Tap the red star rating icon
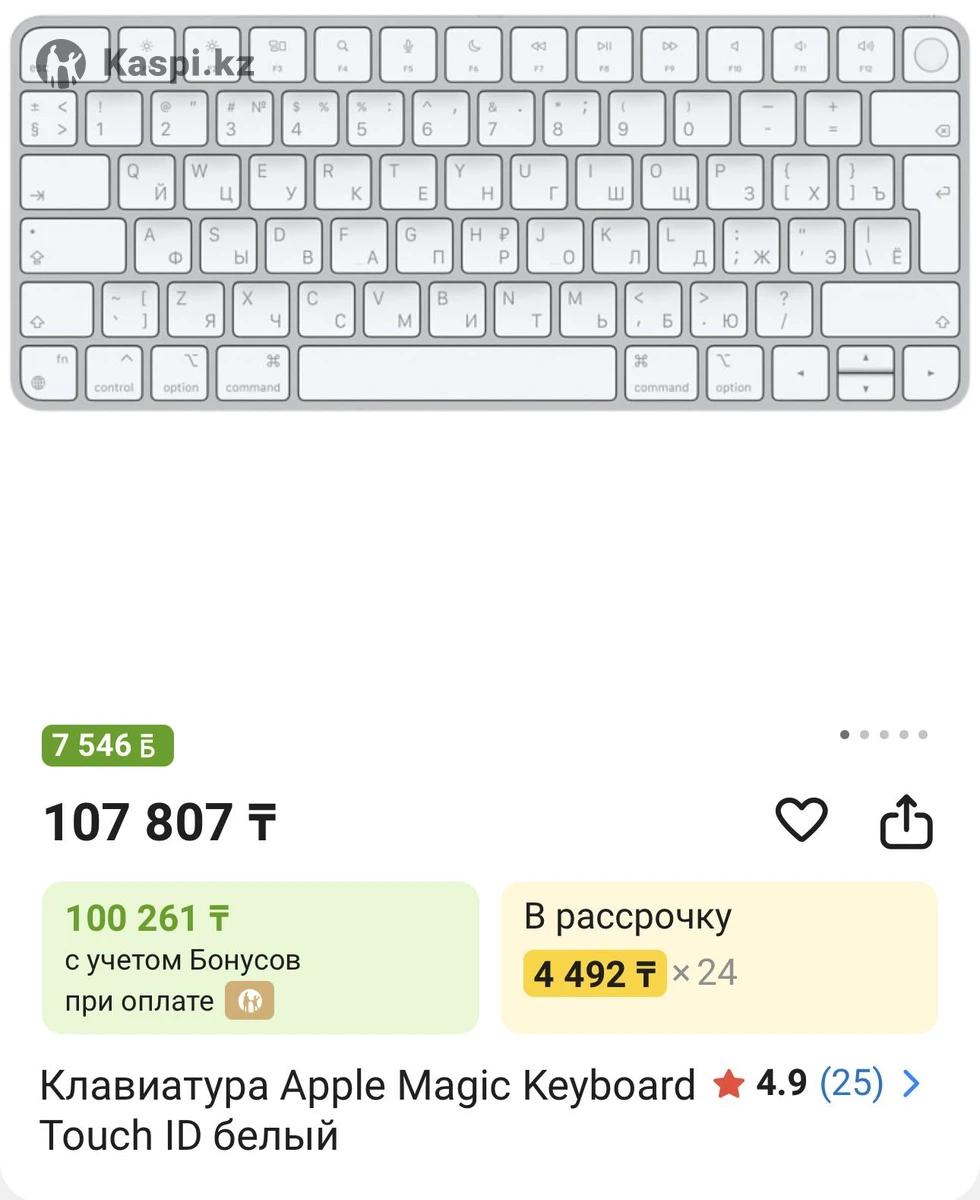This screenshot has width=980, height=1200. [x=729, y=1084]
